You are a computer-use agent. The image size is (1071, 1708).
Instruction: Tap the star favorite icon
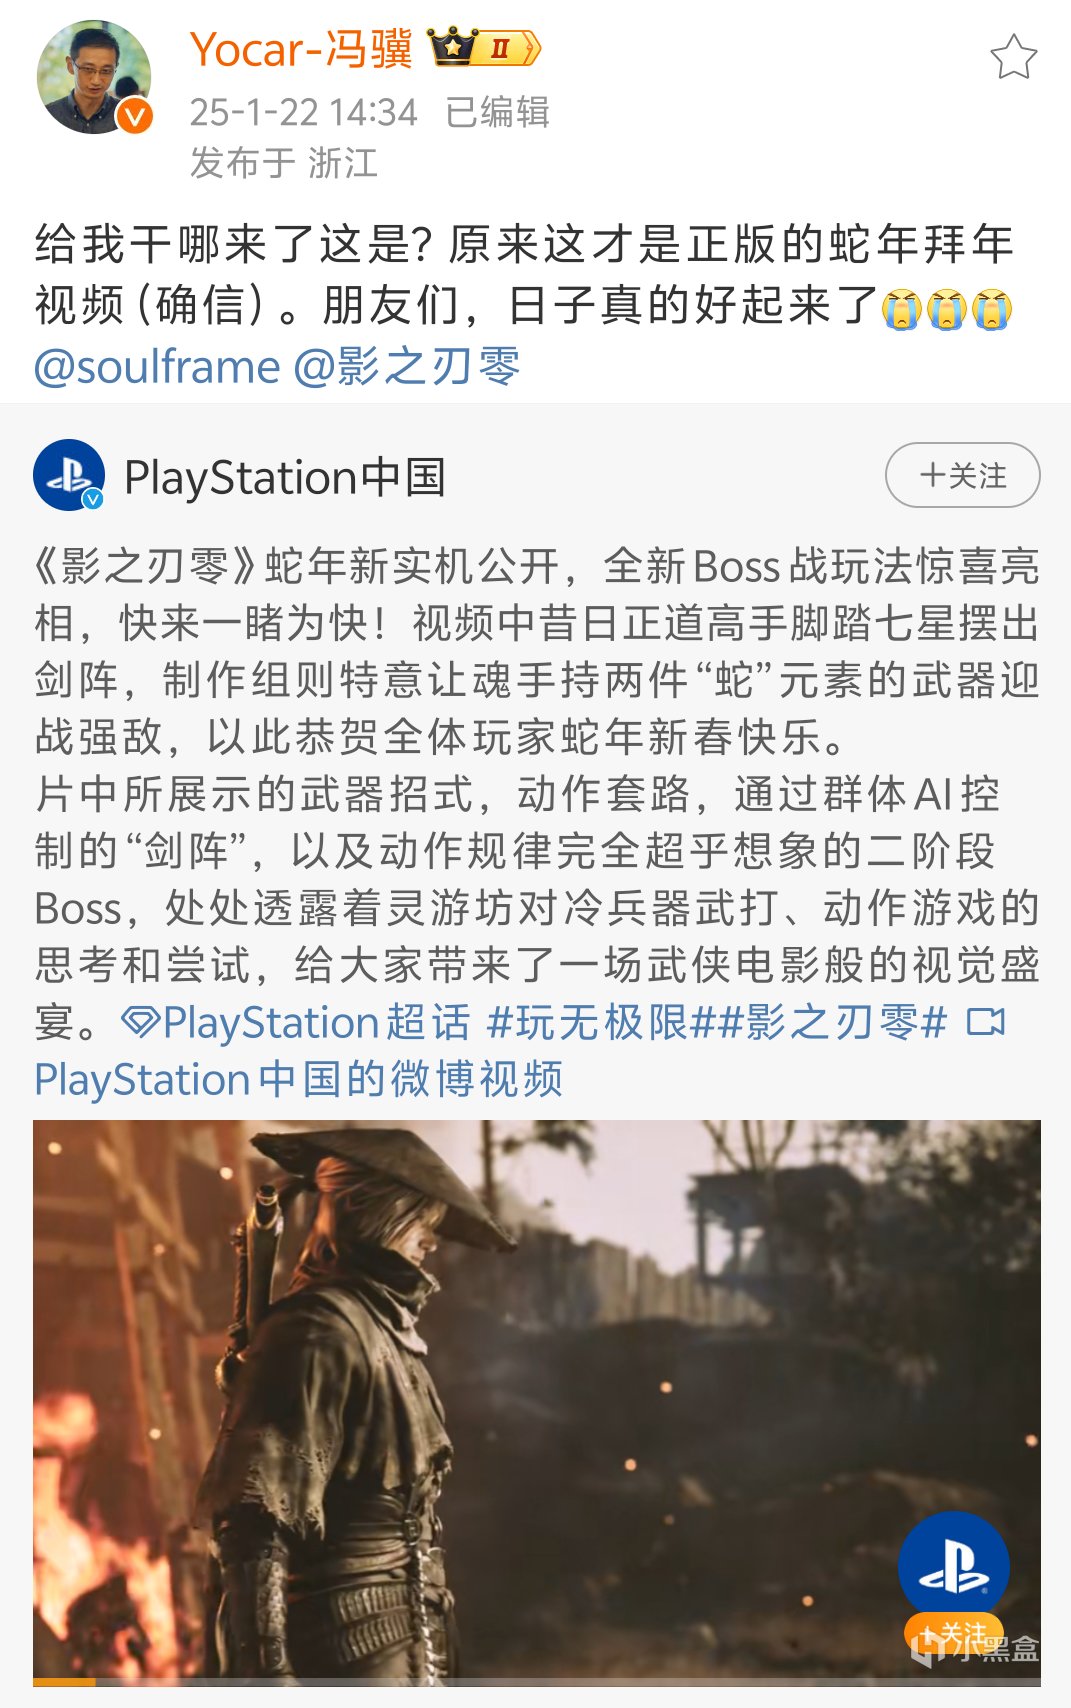click(1013, 57)
